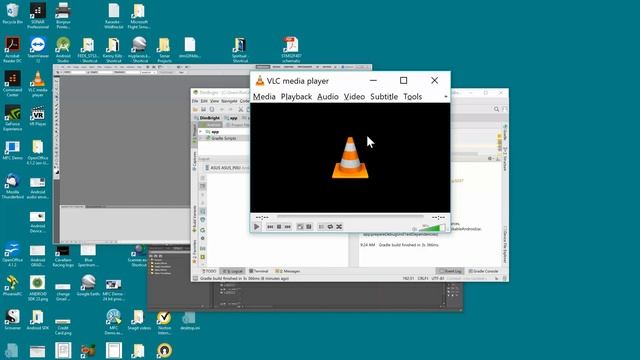Select the Norton desktop icon

[164, 322]
